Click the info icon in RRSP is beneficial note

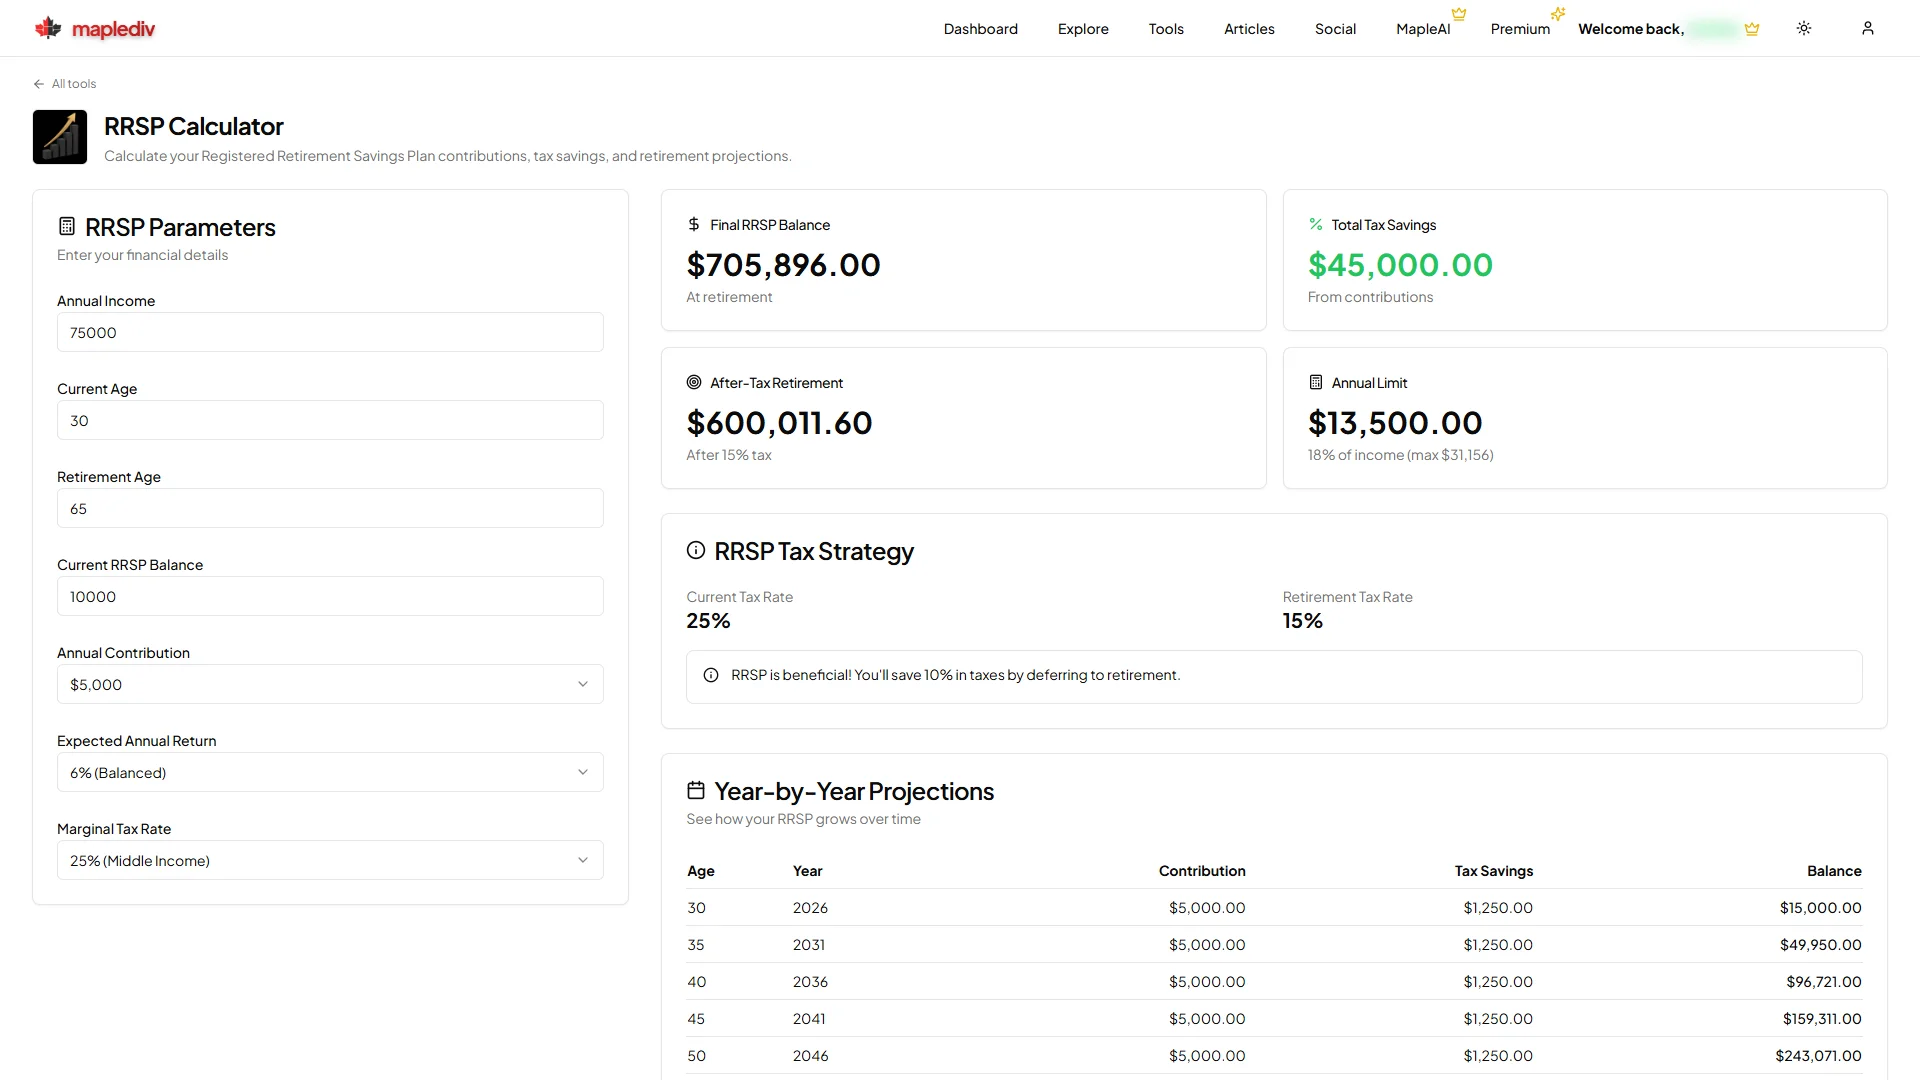(711, 676)
